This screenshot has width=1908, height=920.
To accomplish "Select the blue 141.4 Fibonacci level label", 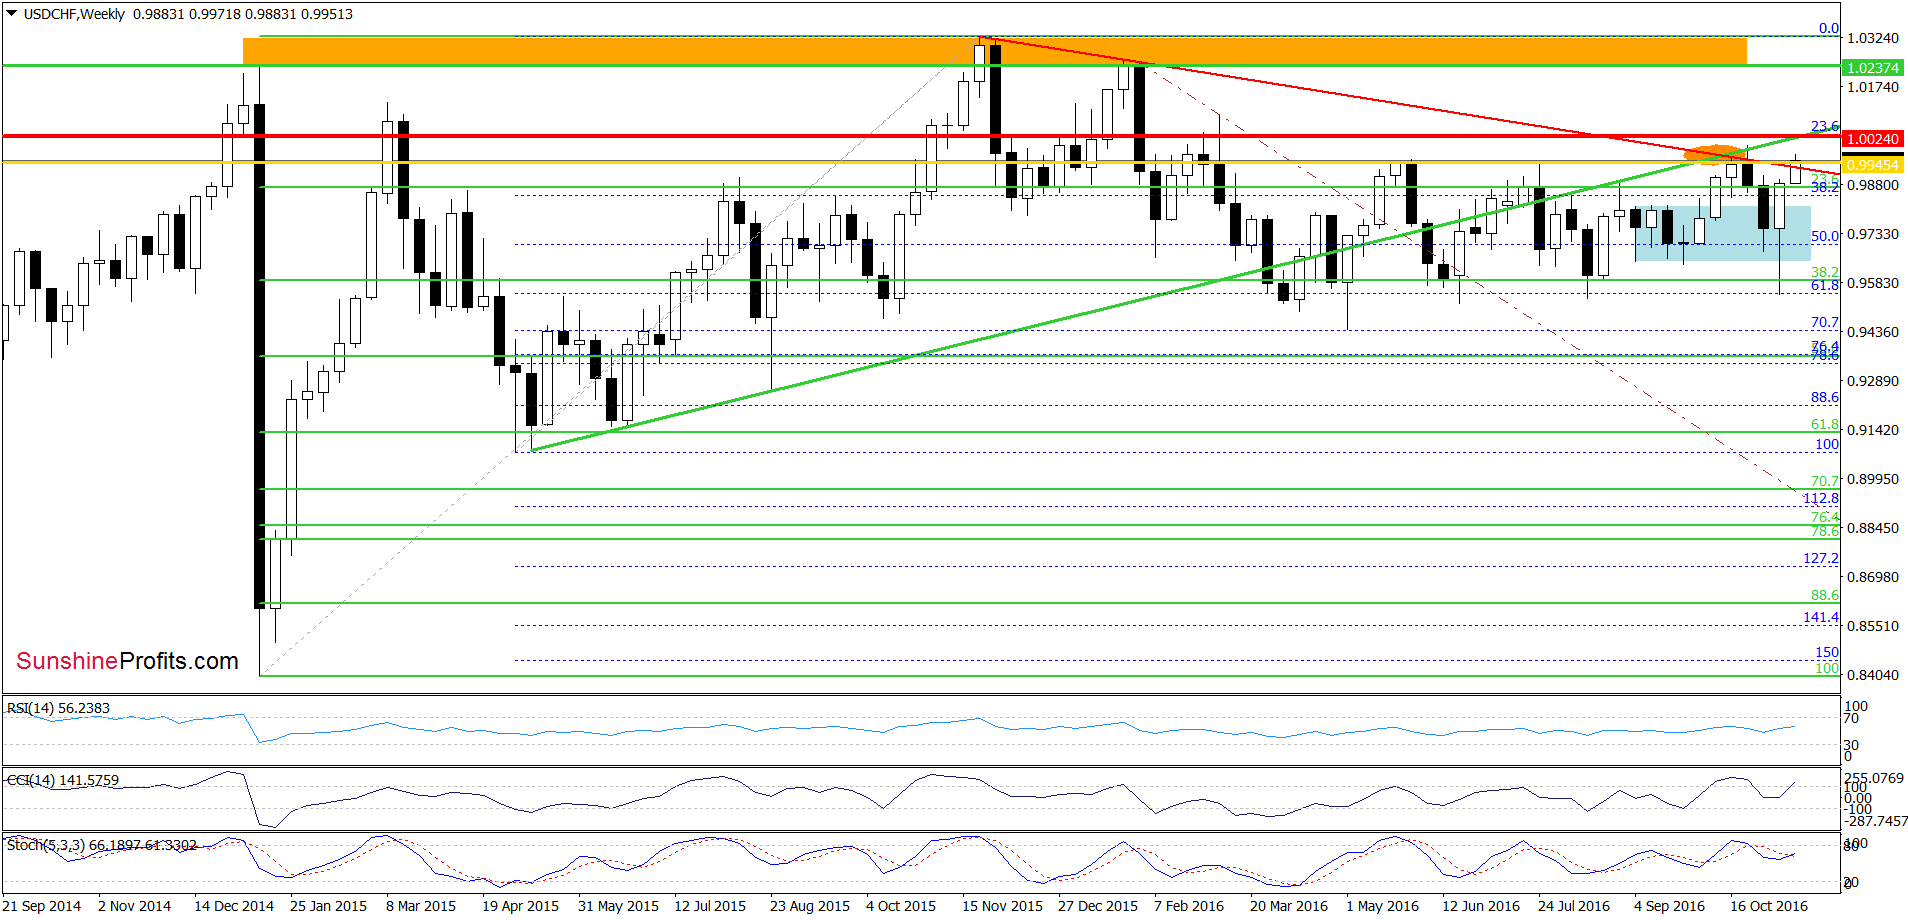I will coord(1821,617).
